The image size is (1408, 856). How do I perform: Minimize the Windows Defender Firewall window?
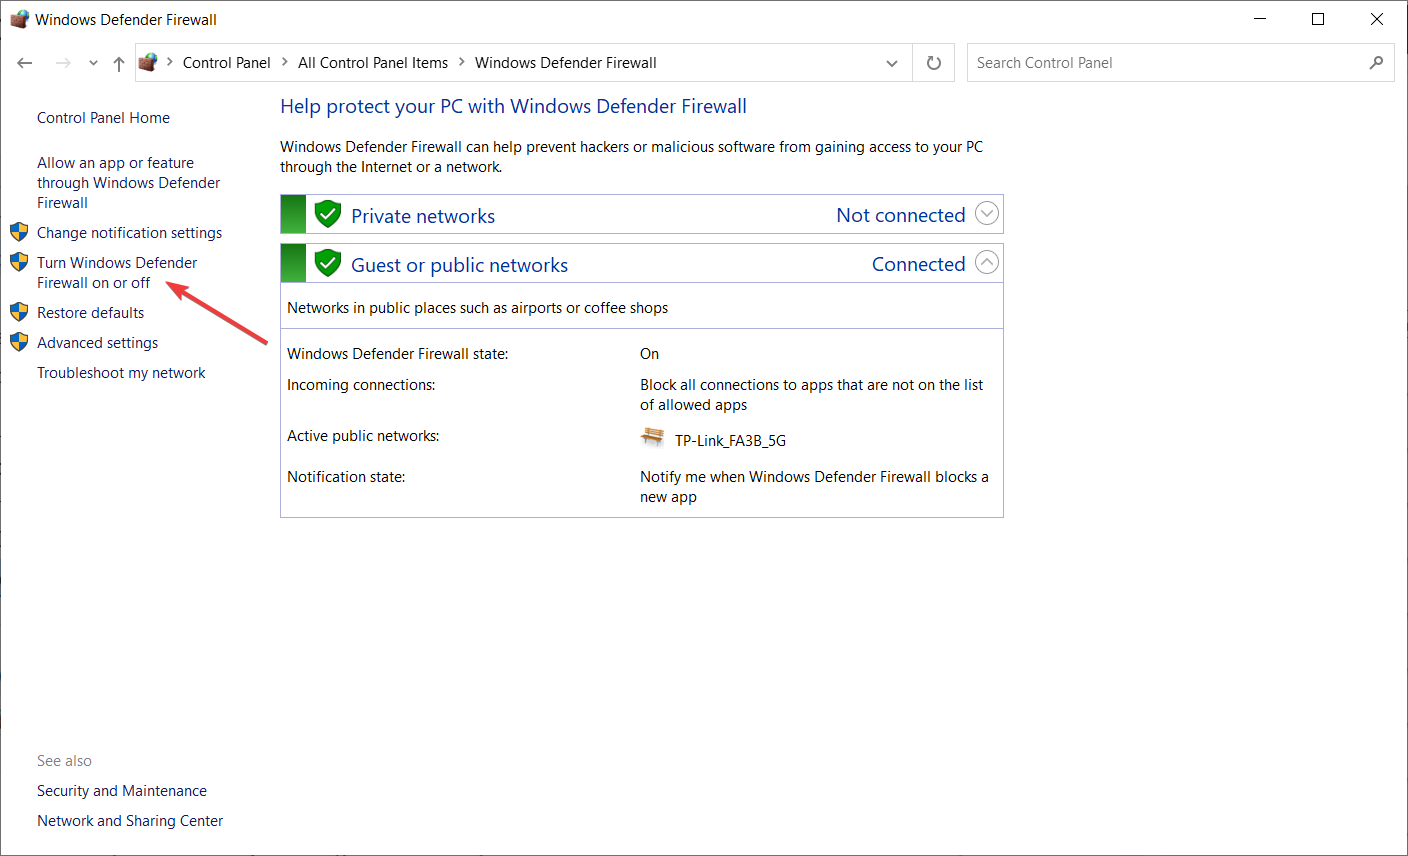click(1260, 19)
